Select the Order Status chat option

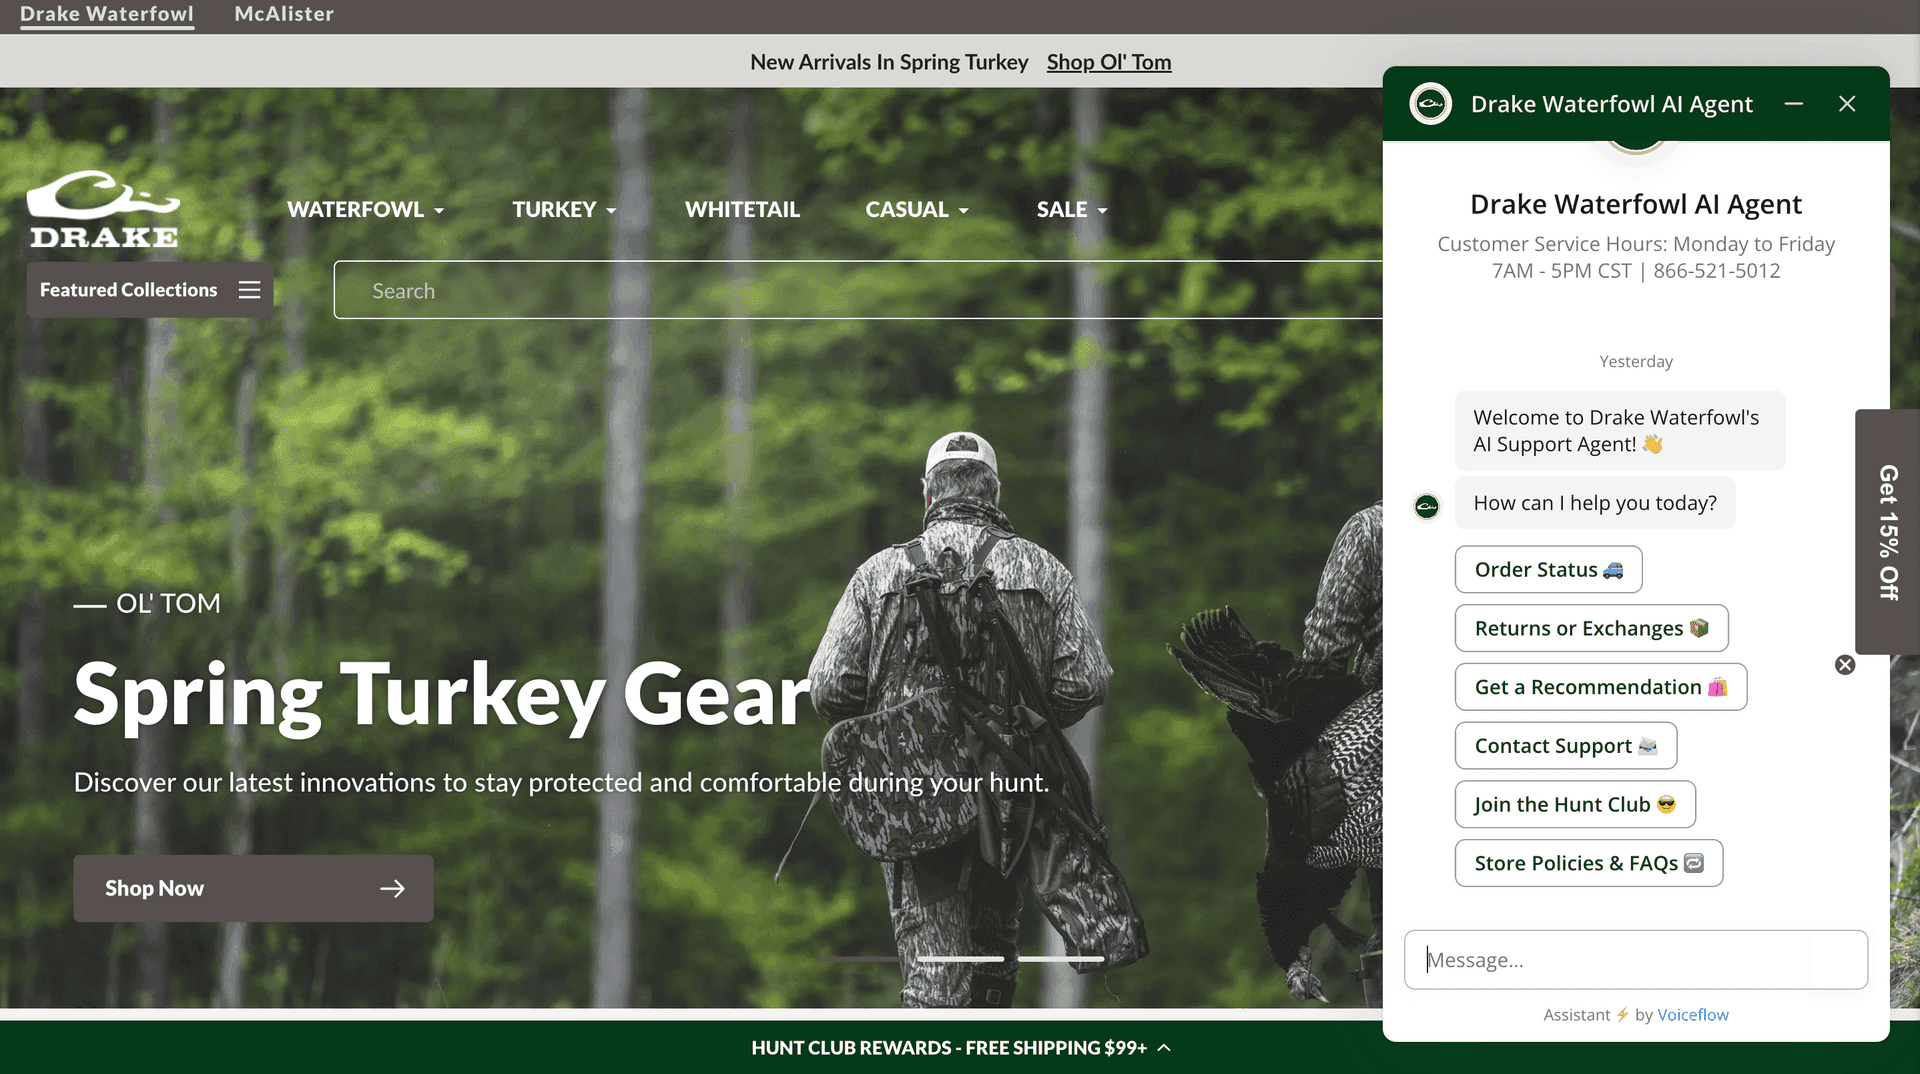tap(1548, 569)
